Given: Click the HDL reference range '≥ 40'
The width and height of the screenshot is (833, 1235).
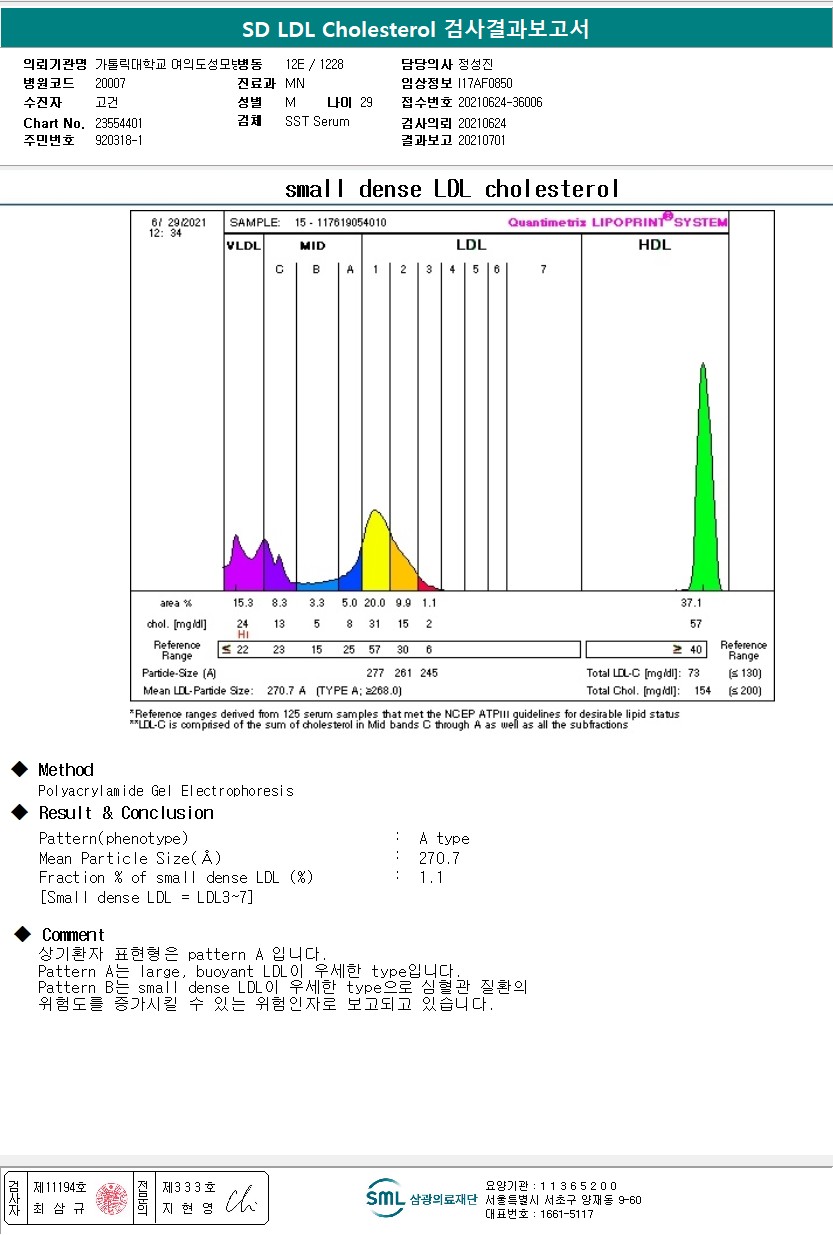Looking at the screenshot, I should 688,650.
